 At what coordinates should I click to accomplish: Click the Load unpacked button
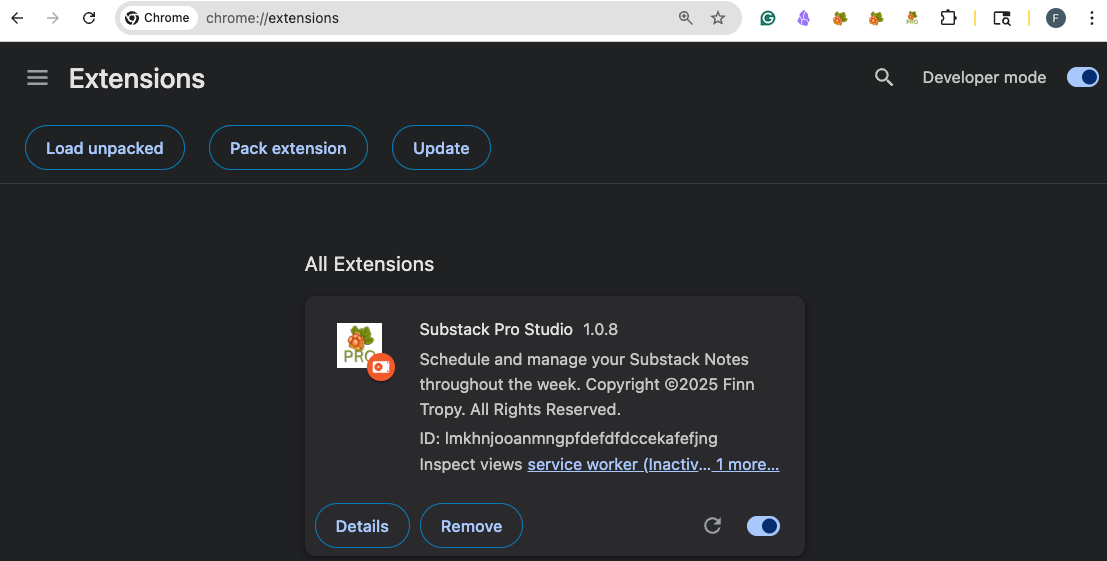[104, 148]
